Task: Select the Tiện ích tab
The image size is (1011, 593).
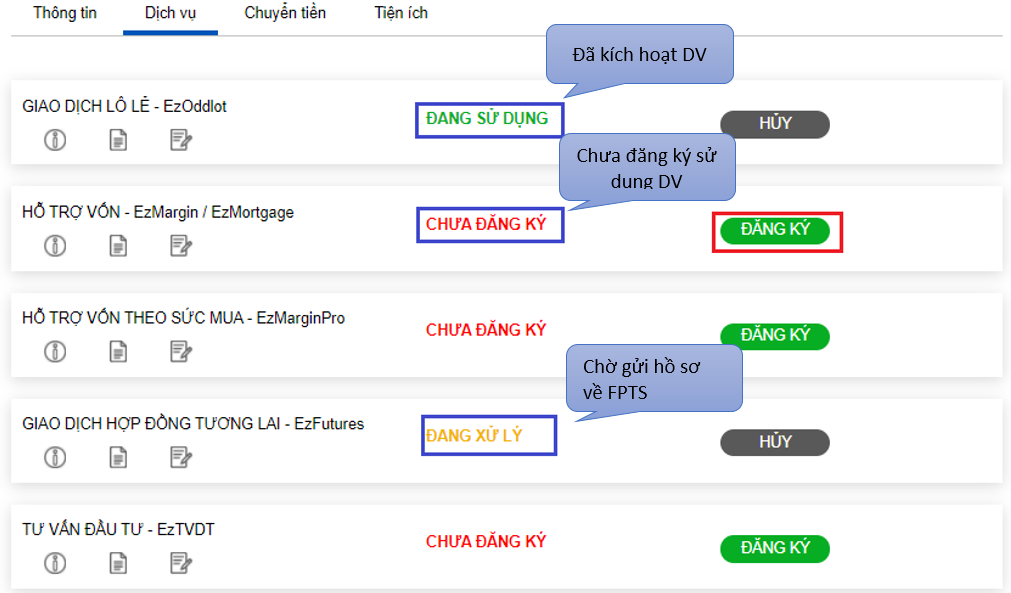Action: coord(401,13)
